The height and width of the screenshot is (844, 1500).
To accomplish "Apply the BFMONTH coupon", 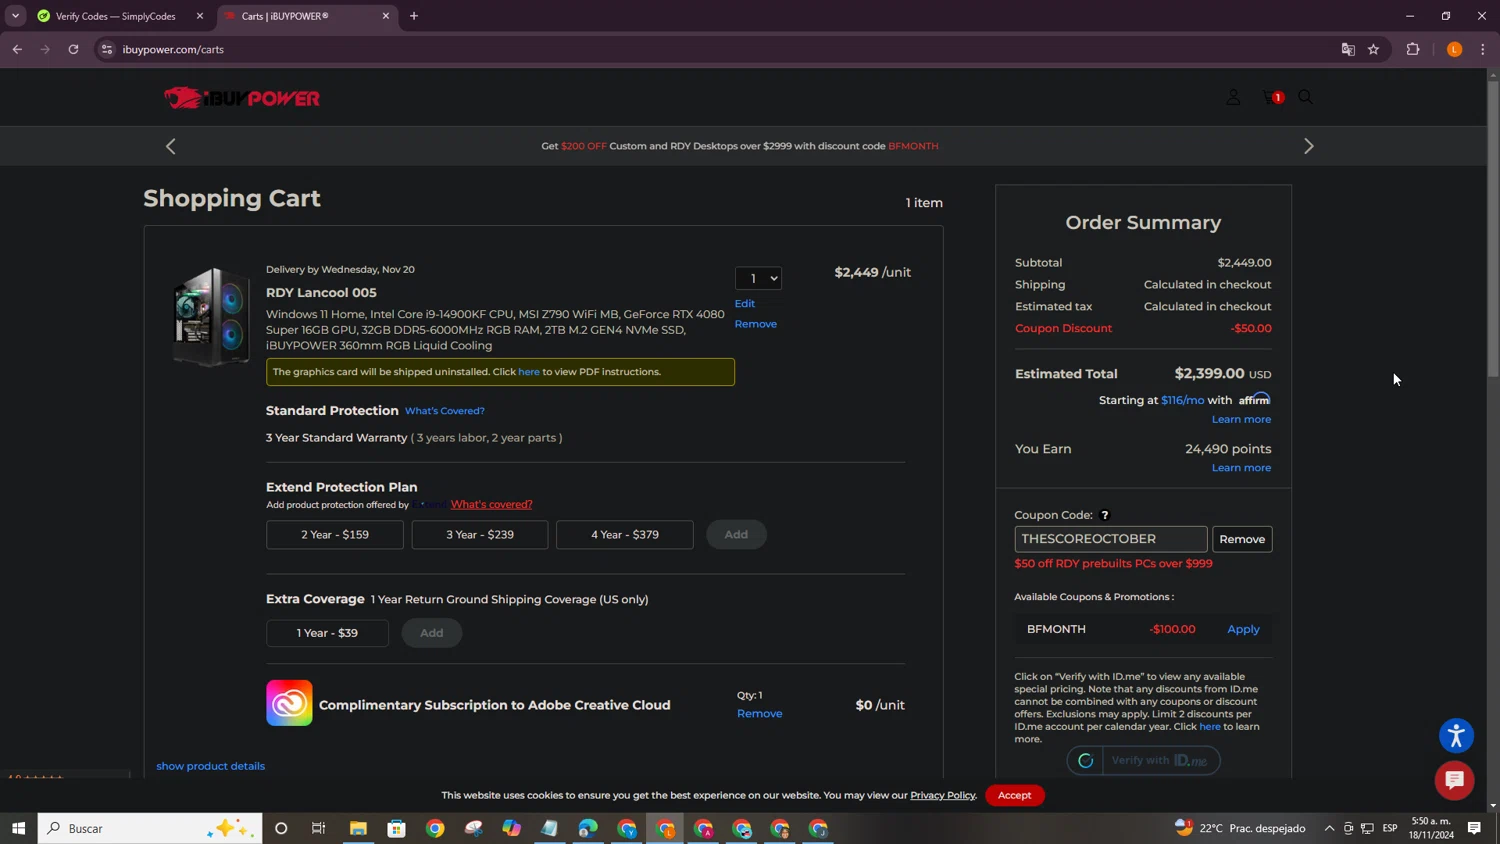I will [x=1243, y=629].
